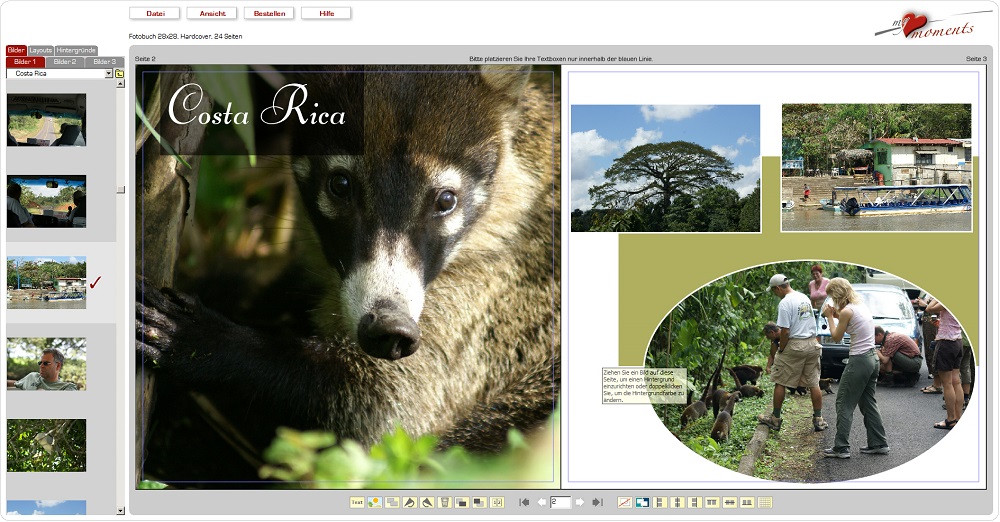Open the Costa Rica album dropdown
1000x522 pixels.
[x=59, y=73]
